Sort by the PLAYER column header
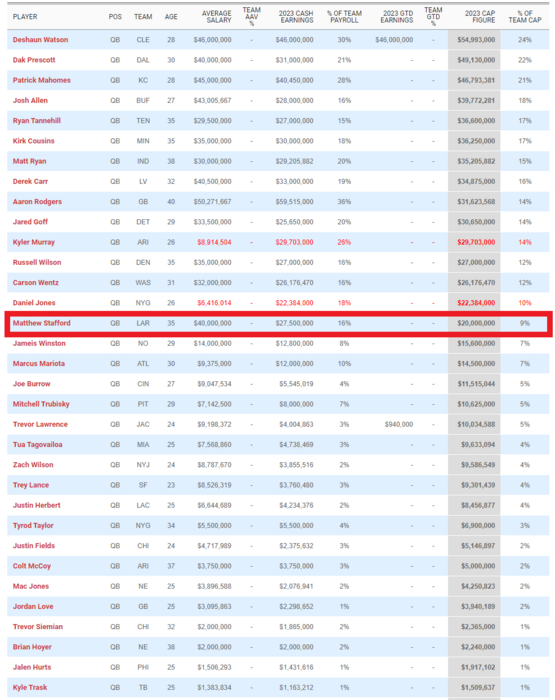555x700 pixels. click(25, 17)
